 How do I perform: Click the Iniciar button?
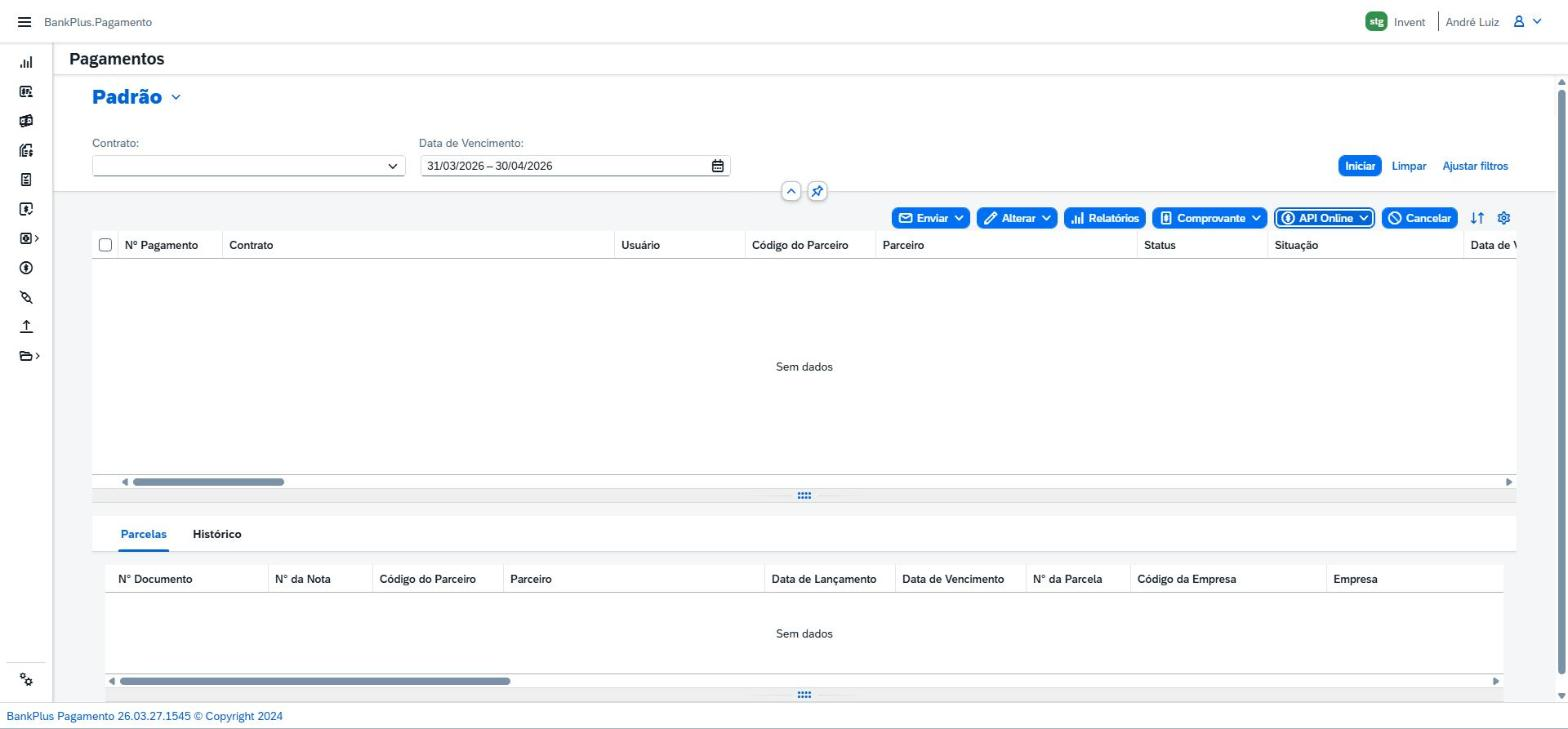pyautogui.click(x=1360, y=166)
